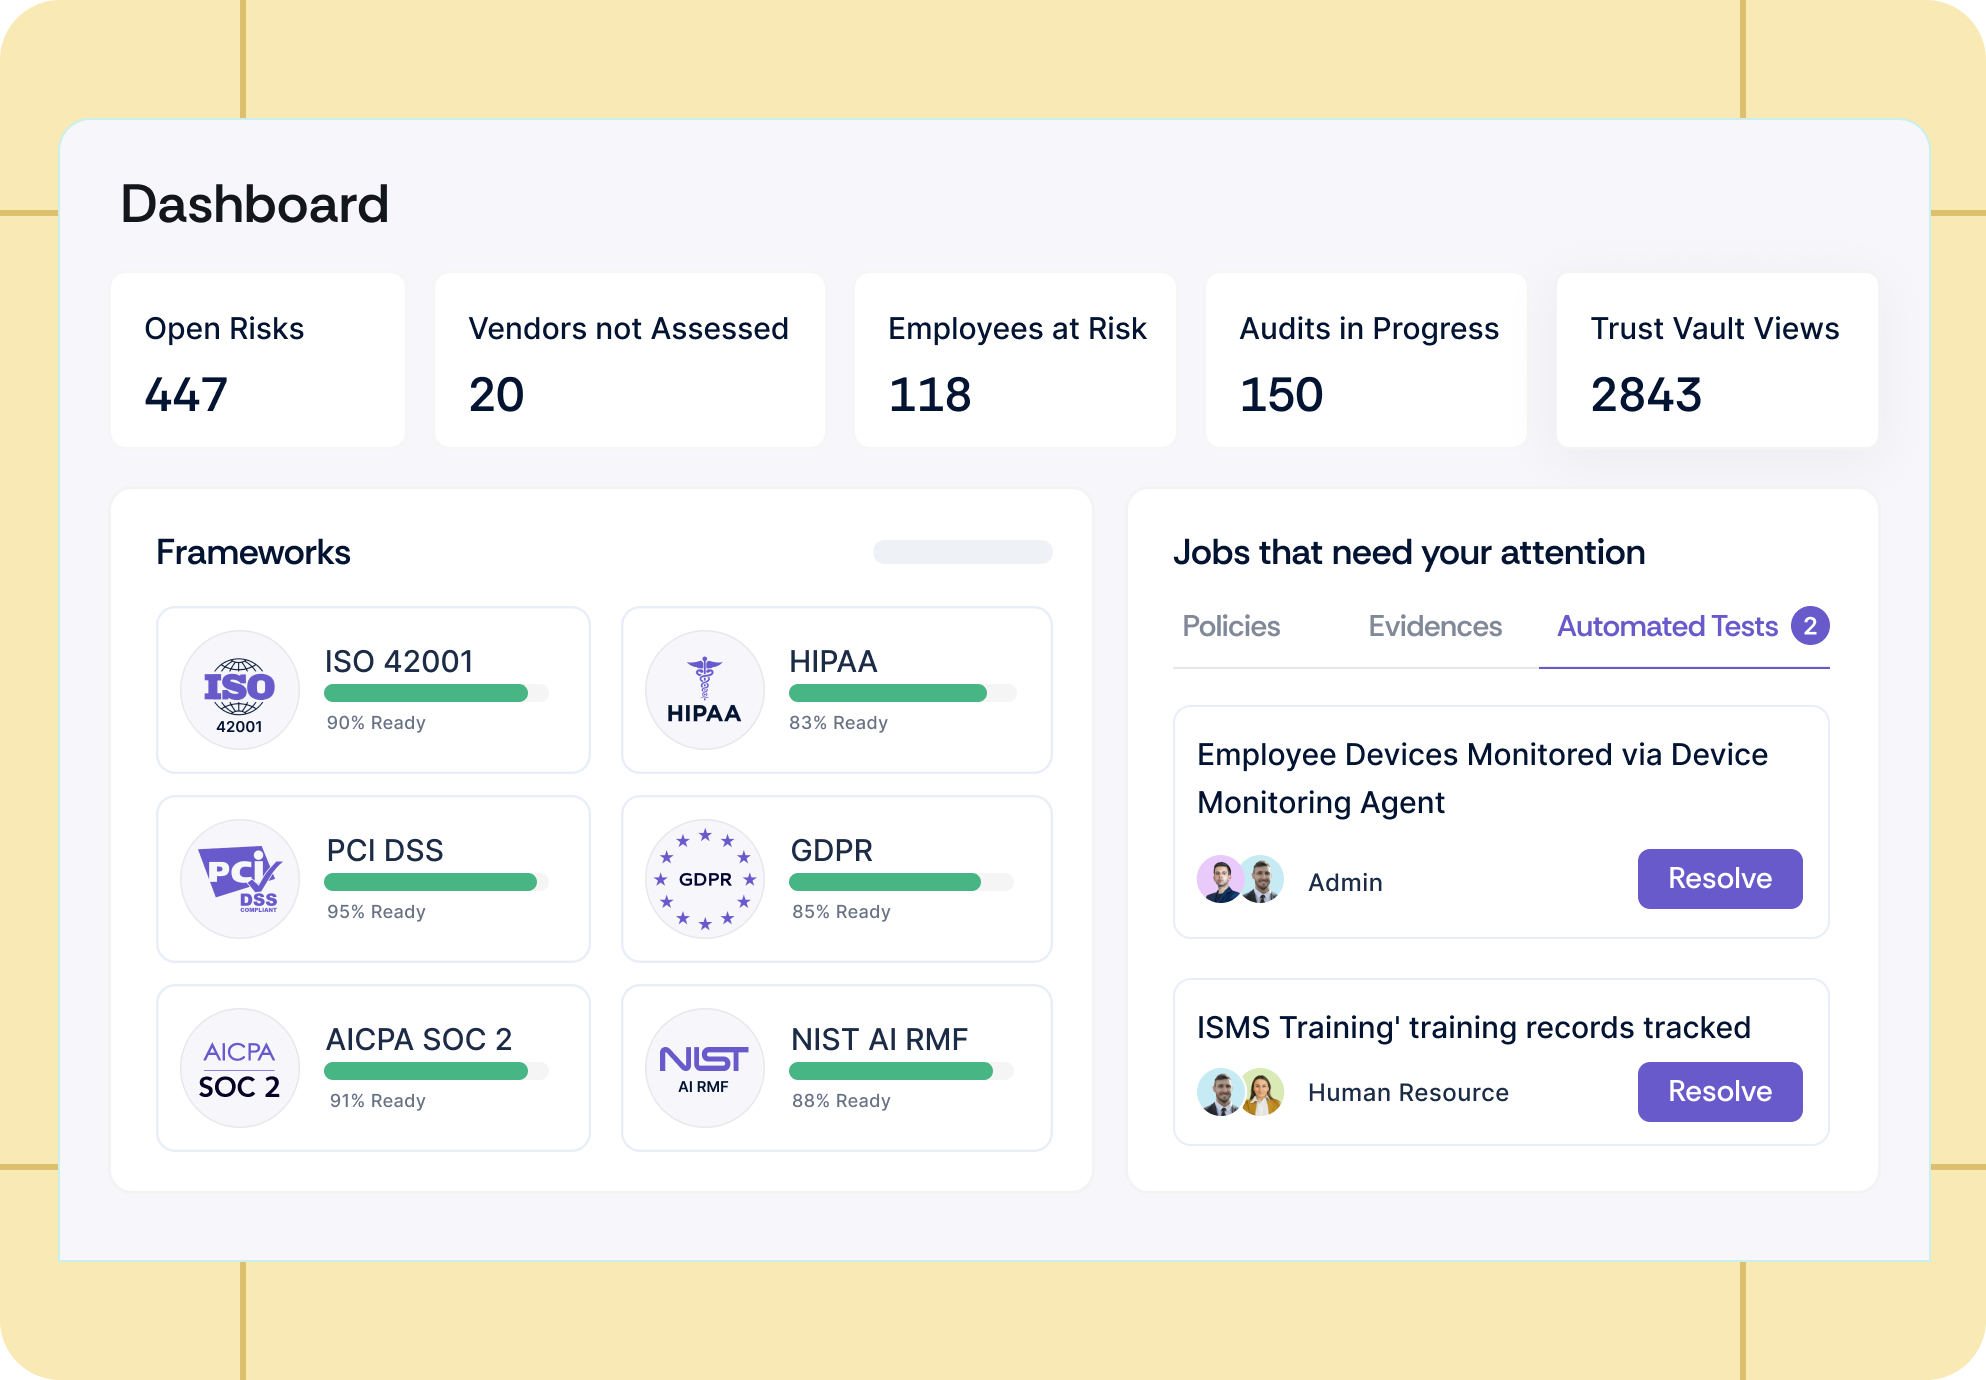Open the Open Risks stat card

[258, 360]
